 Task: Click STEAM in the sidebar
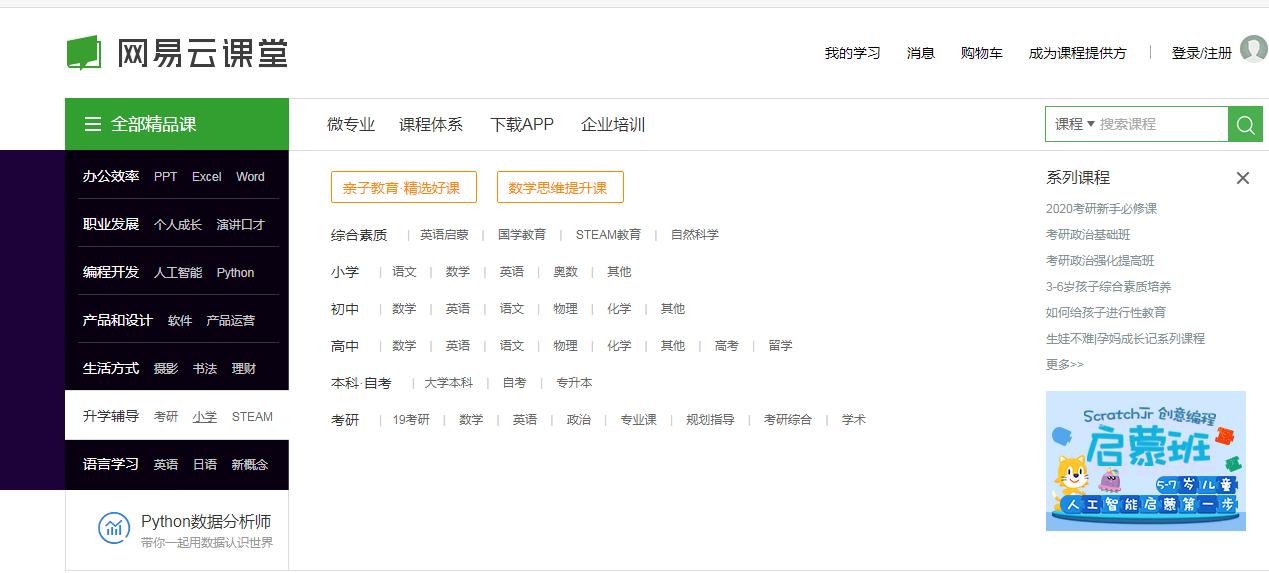point(252,417)
